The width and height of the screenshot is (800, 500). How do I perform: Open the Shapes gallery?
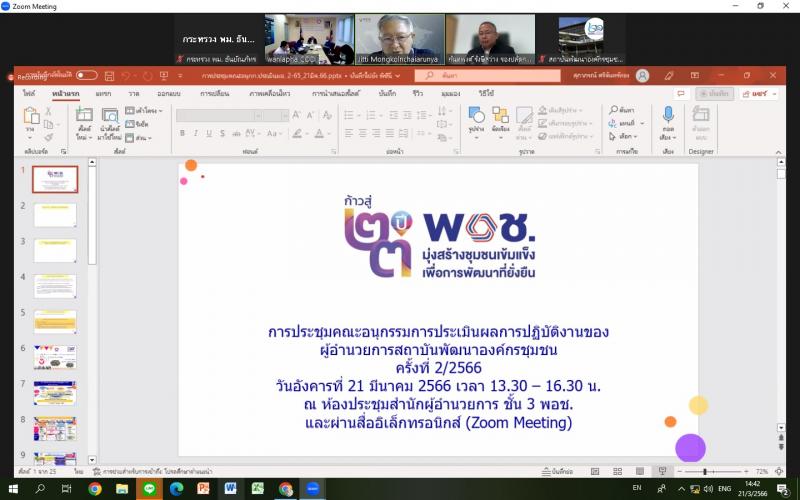[477, 120]
